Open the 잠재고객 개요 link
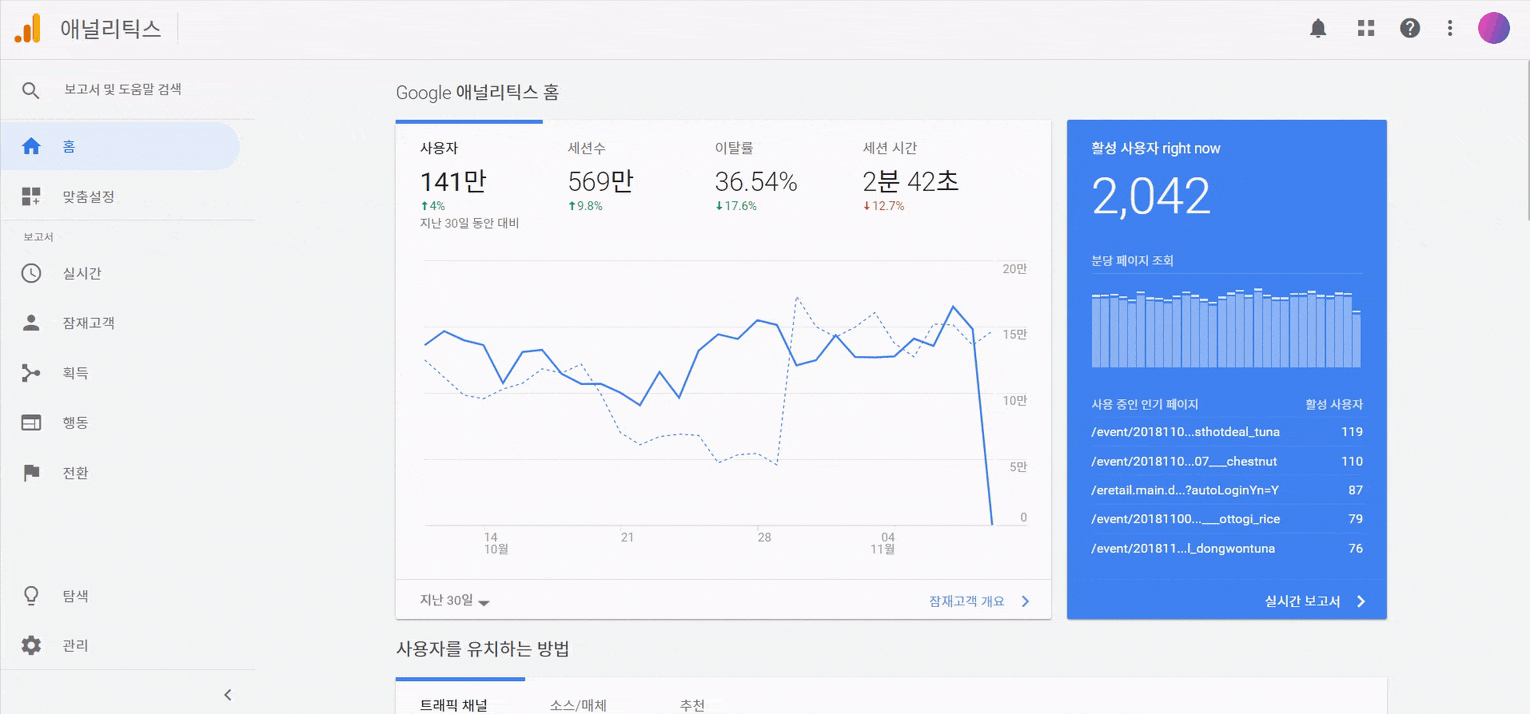Image resolution: width=1530 pixels, height=714 pixels. coord(966,601)
